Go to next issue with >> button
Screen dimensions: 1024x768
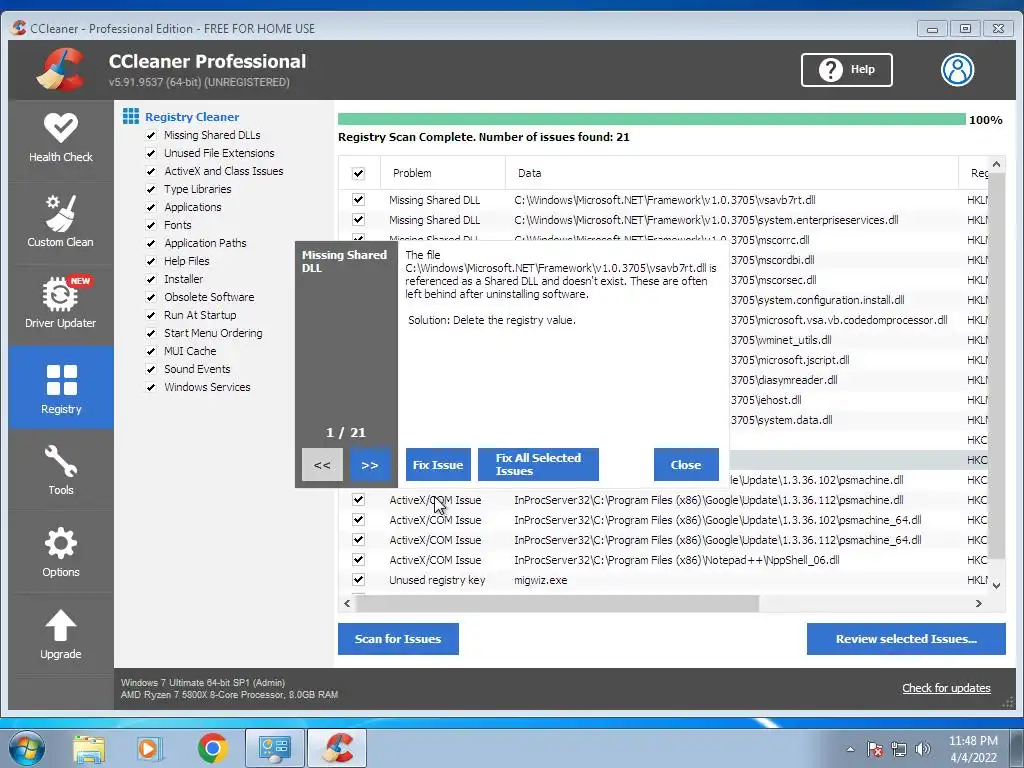pos(370,465)
